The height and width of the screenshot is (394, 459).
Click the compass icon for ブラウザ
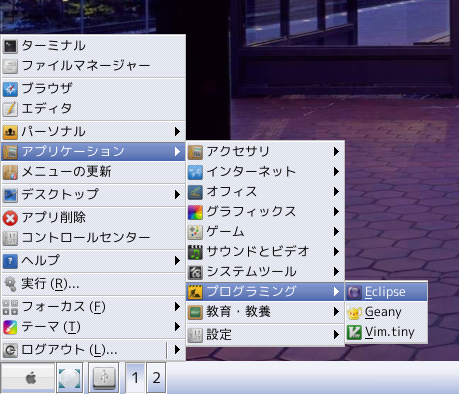coord(10,89)
